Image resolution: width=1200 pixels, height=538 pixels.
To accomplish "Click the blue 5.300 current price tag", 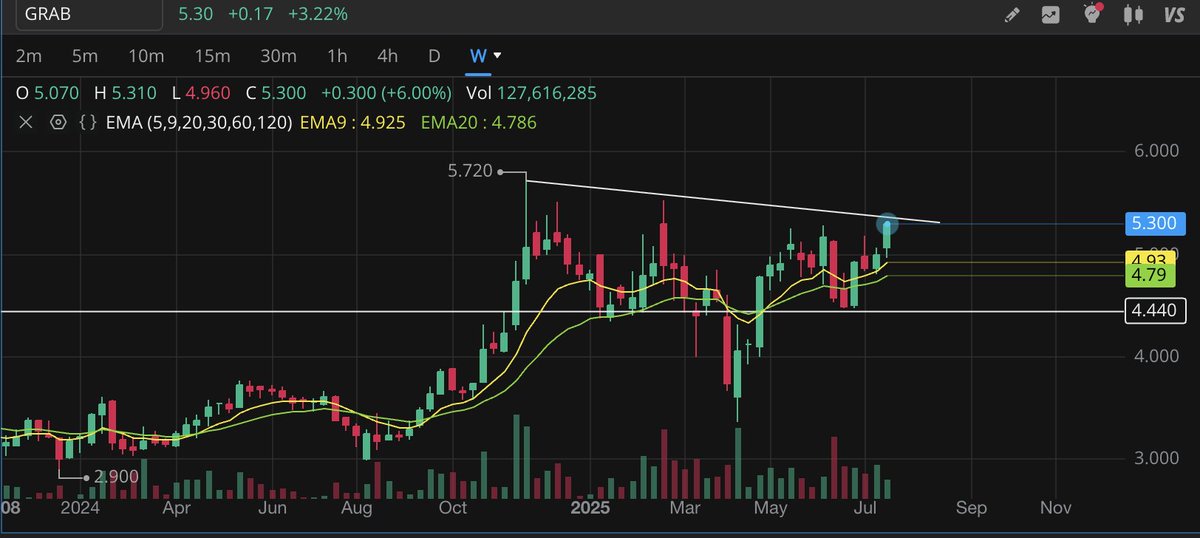I will point(1156,222).
